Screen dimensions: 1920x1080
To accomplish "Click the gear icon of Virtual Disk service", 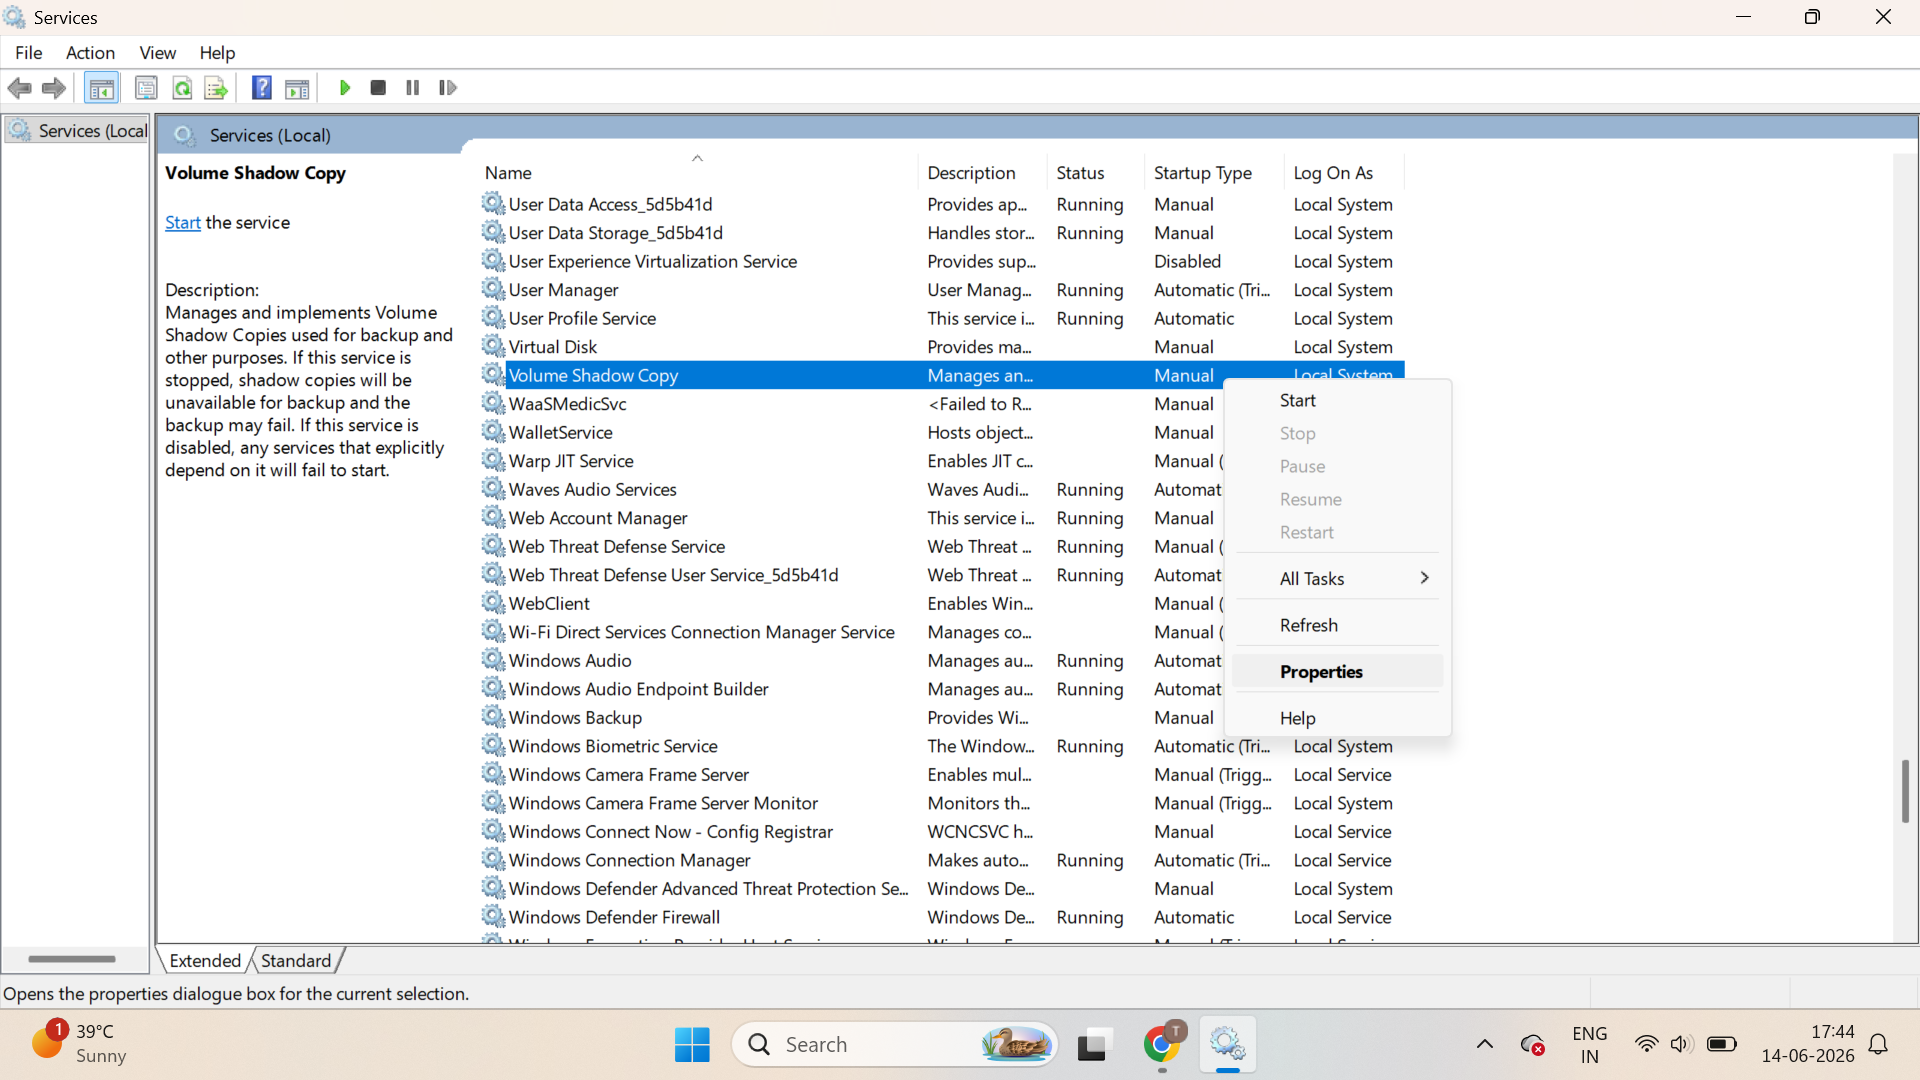I will [x=493, y=346].
